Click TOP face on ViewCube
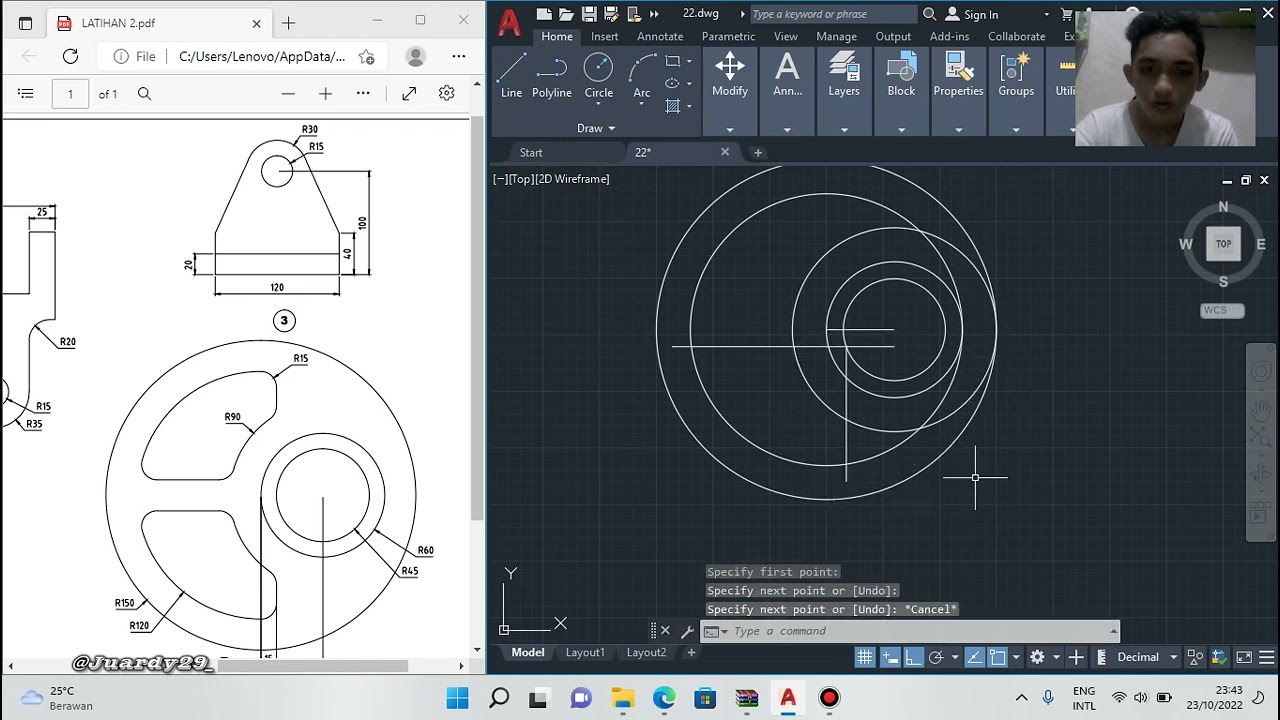Viewport: 1280px width, 720px height. pyautogui.click(x=1223, y=244)
